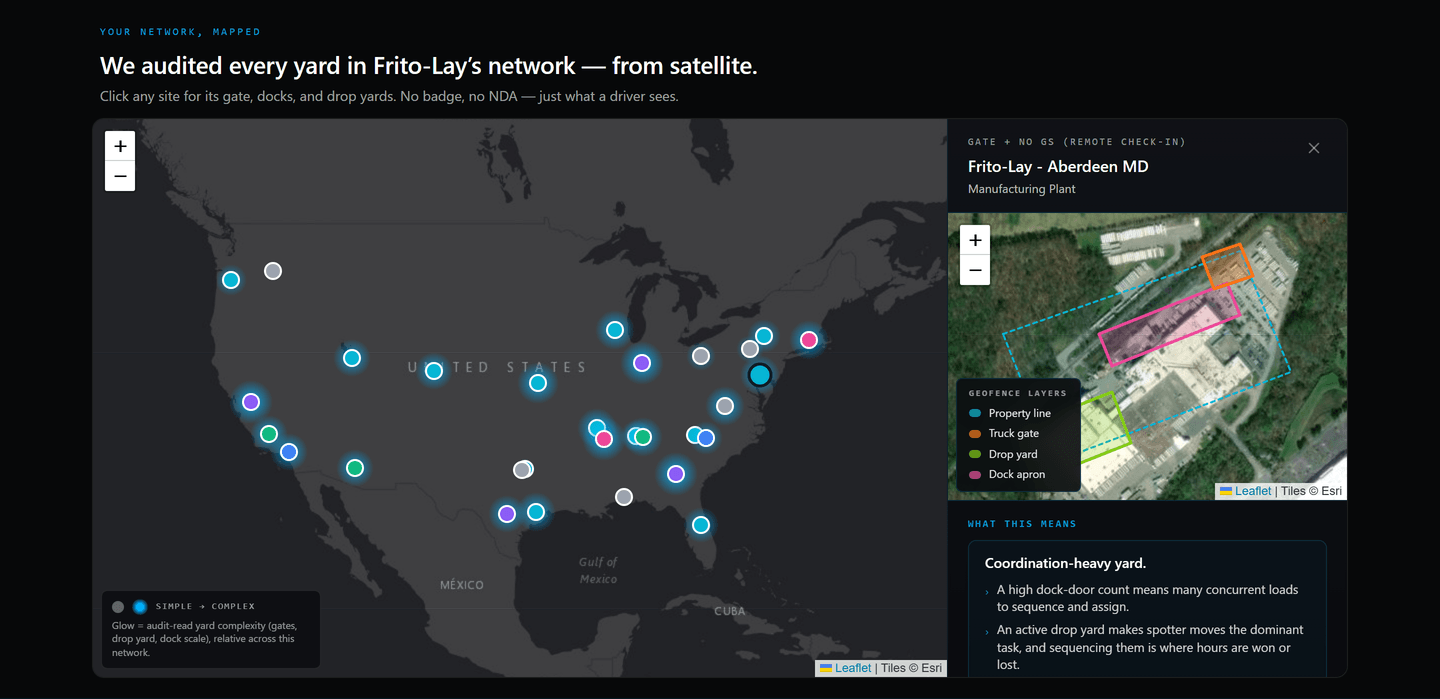Viewport: 1440px width, 699px height.
Task: Select the gray marker in Virginia
Action: tap(725, 406)
